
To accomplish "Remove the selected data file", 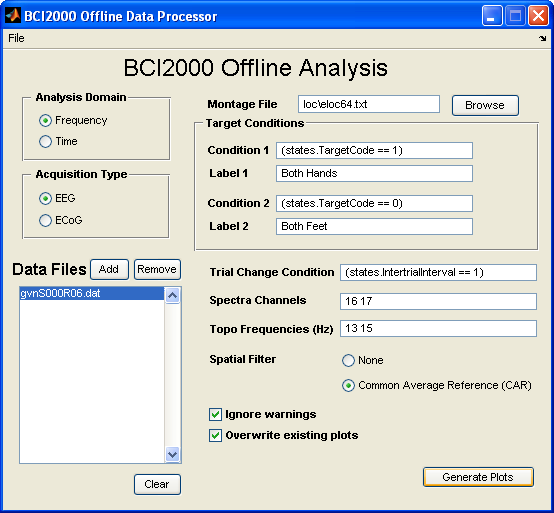I will coord(157,269).
